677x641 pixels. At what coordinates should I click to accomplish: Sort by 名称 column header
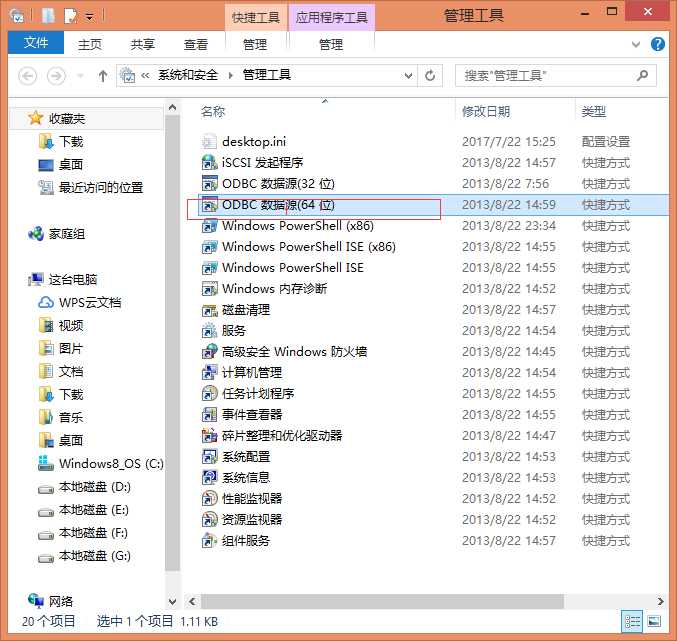pyautogui.click(x=213, y=112)
